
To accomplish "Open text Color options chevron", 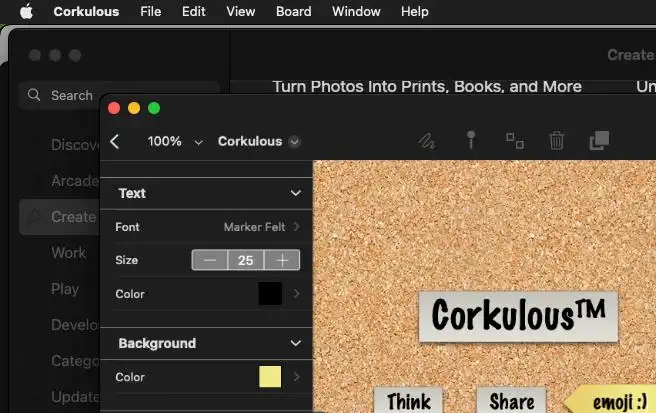I will click(x=296, y=294).
